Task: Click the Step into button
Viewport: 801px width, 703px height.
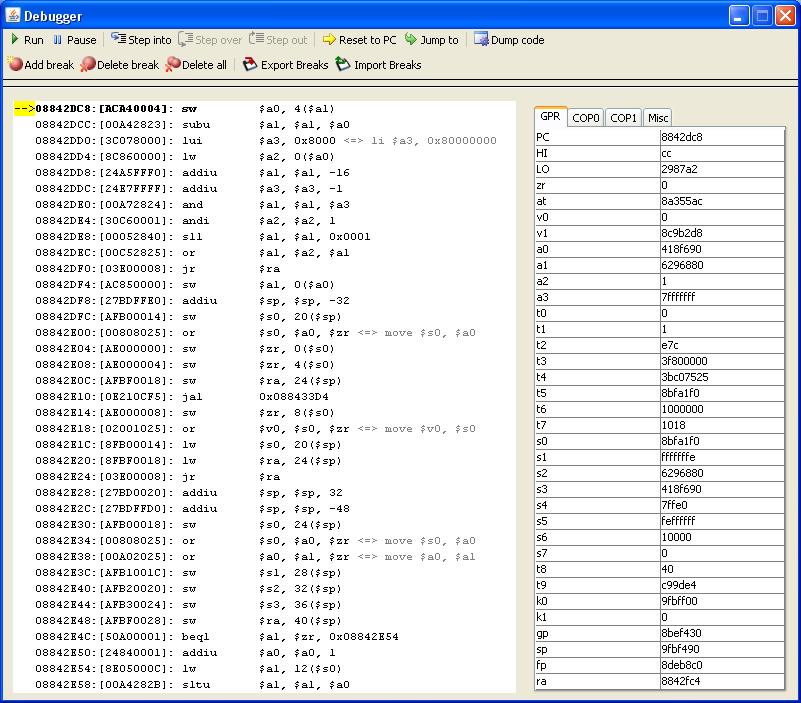Action: 141,40
